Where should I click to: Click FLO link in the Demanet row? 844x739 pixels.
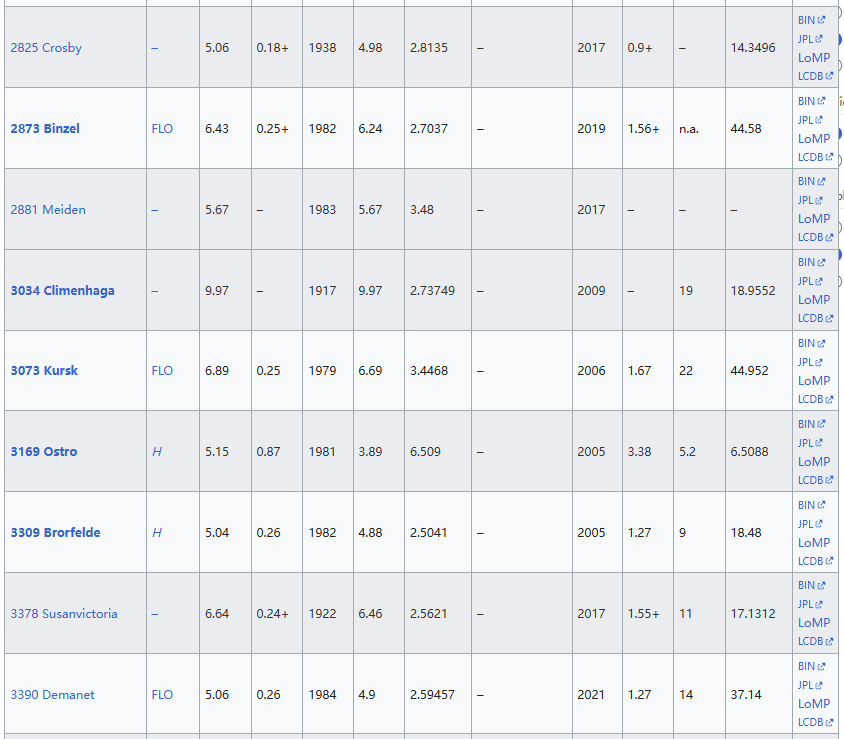(x=162, y=695)
